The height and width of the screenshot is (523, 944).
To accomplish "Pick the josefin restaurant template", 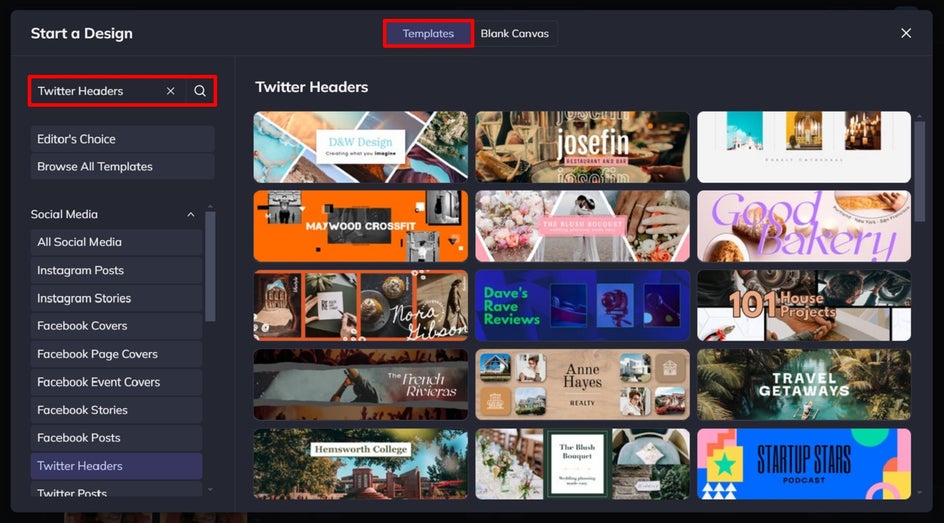I will pyautogui.click(x=582, y=147).
